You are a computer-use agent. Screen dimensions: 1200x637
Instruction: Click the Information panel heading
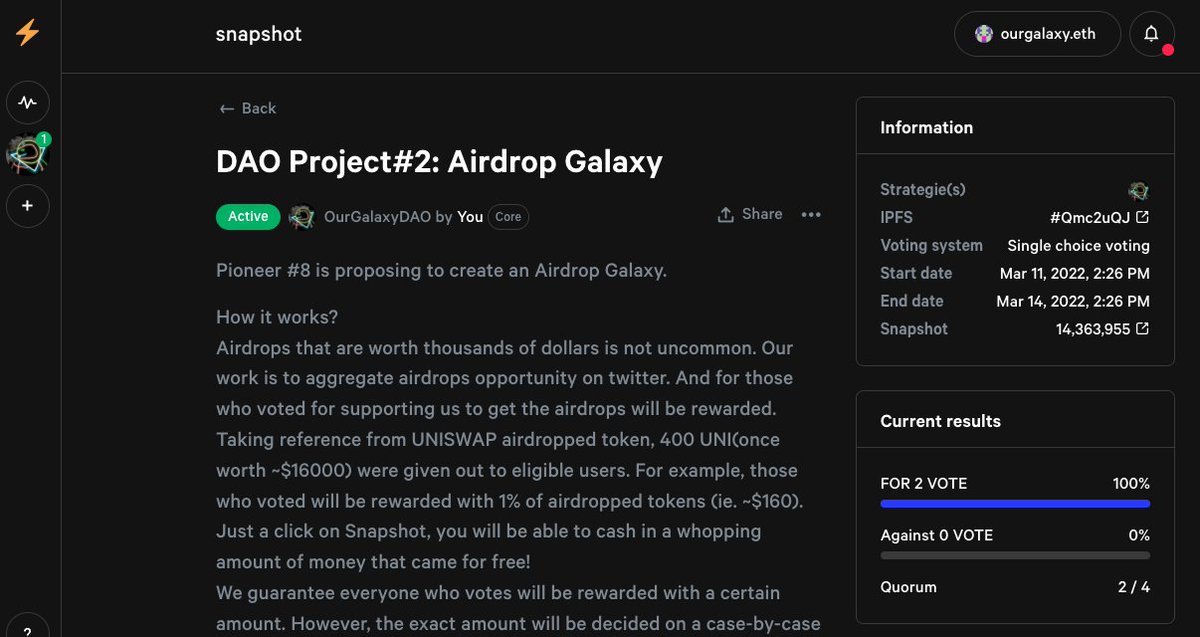point(926,127)
